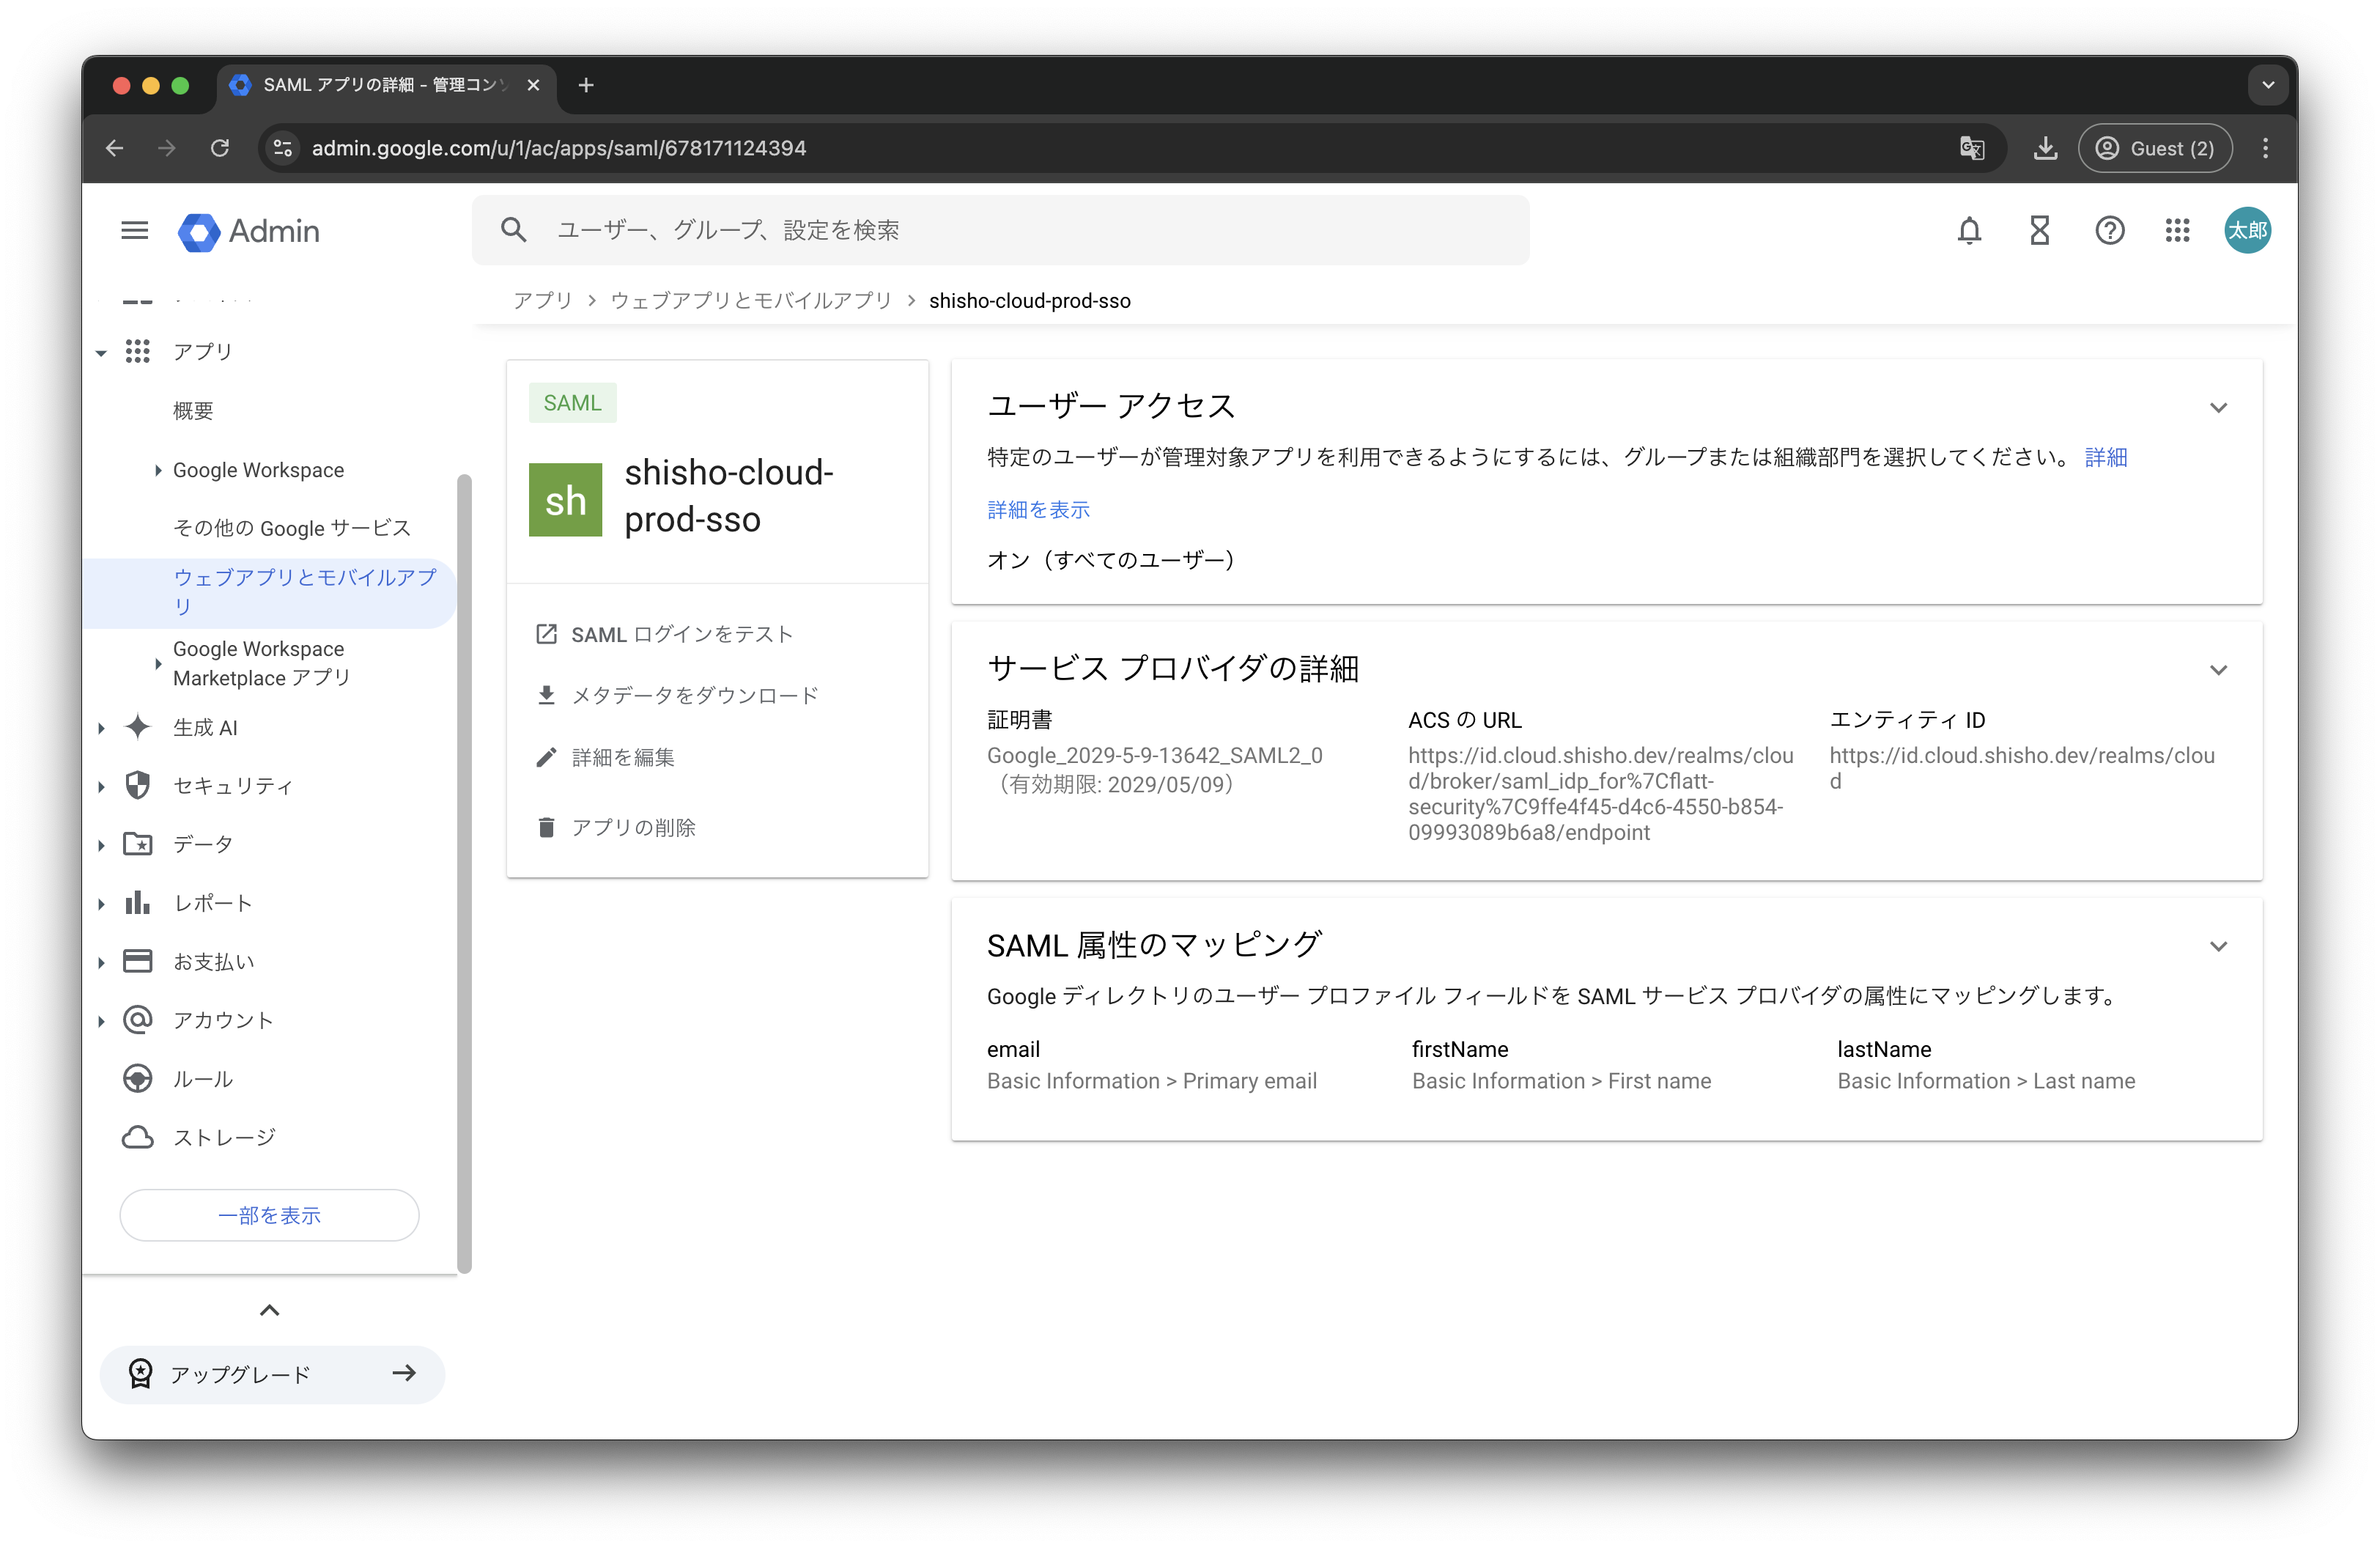This screenshot has width=2380, height=1548.
Task: Click the Google Admin logo
Action: point(249,231)
